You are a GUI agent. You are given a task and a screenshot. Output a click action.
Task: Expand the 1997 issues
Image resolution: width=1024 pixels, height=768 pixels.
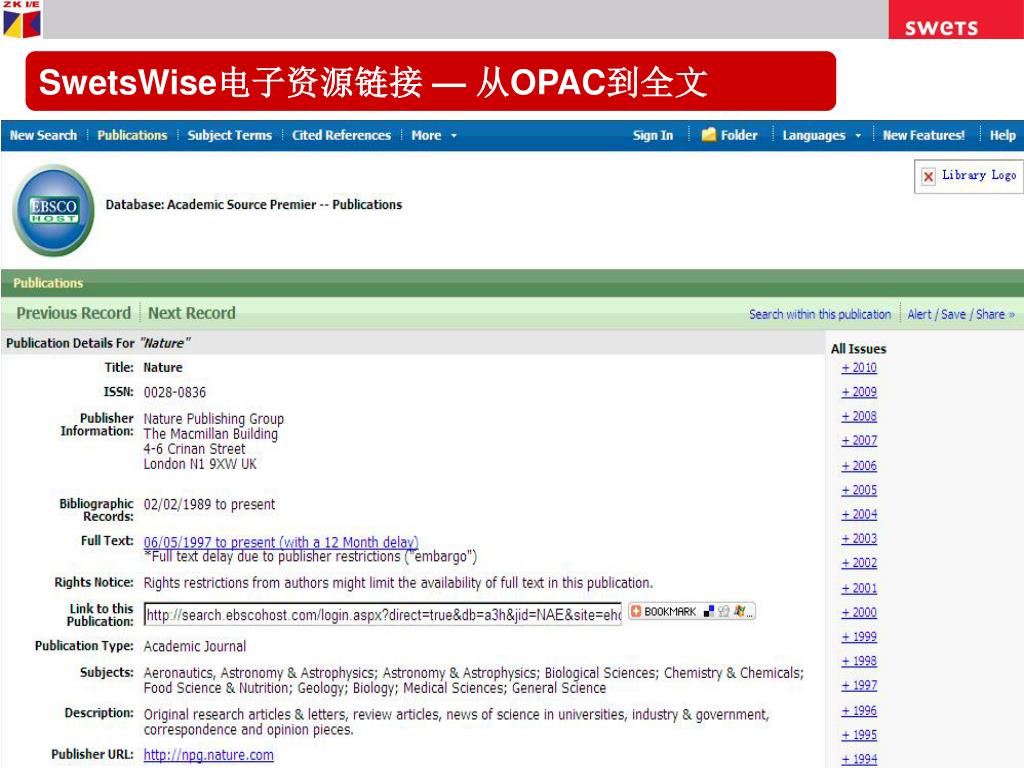click(x=859, y=686)
